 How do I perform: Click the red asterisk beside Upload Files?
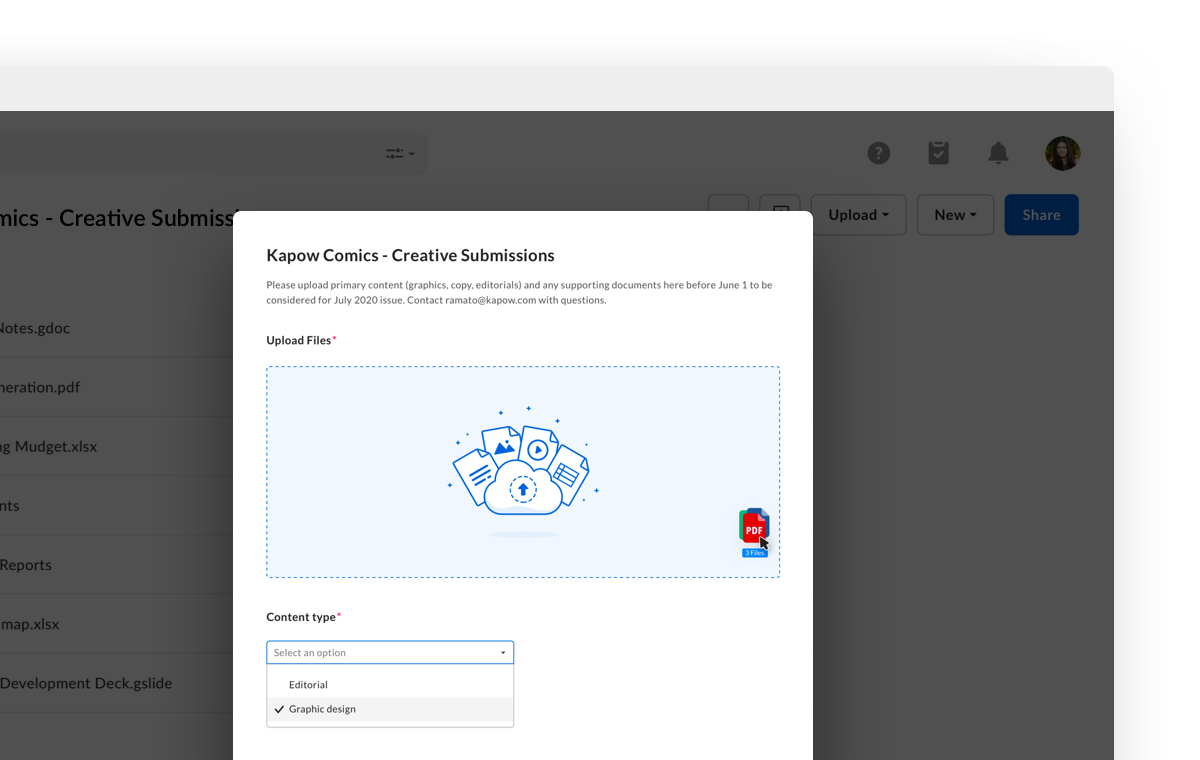pos(336,336)
